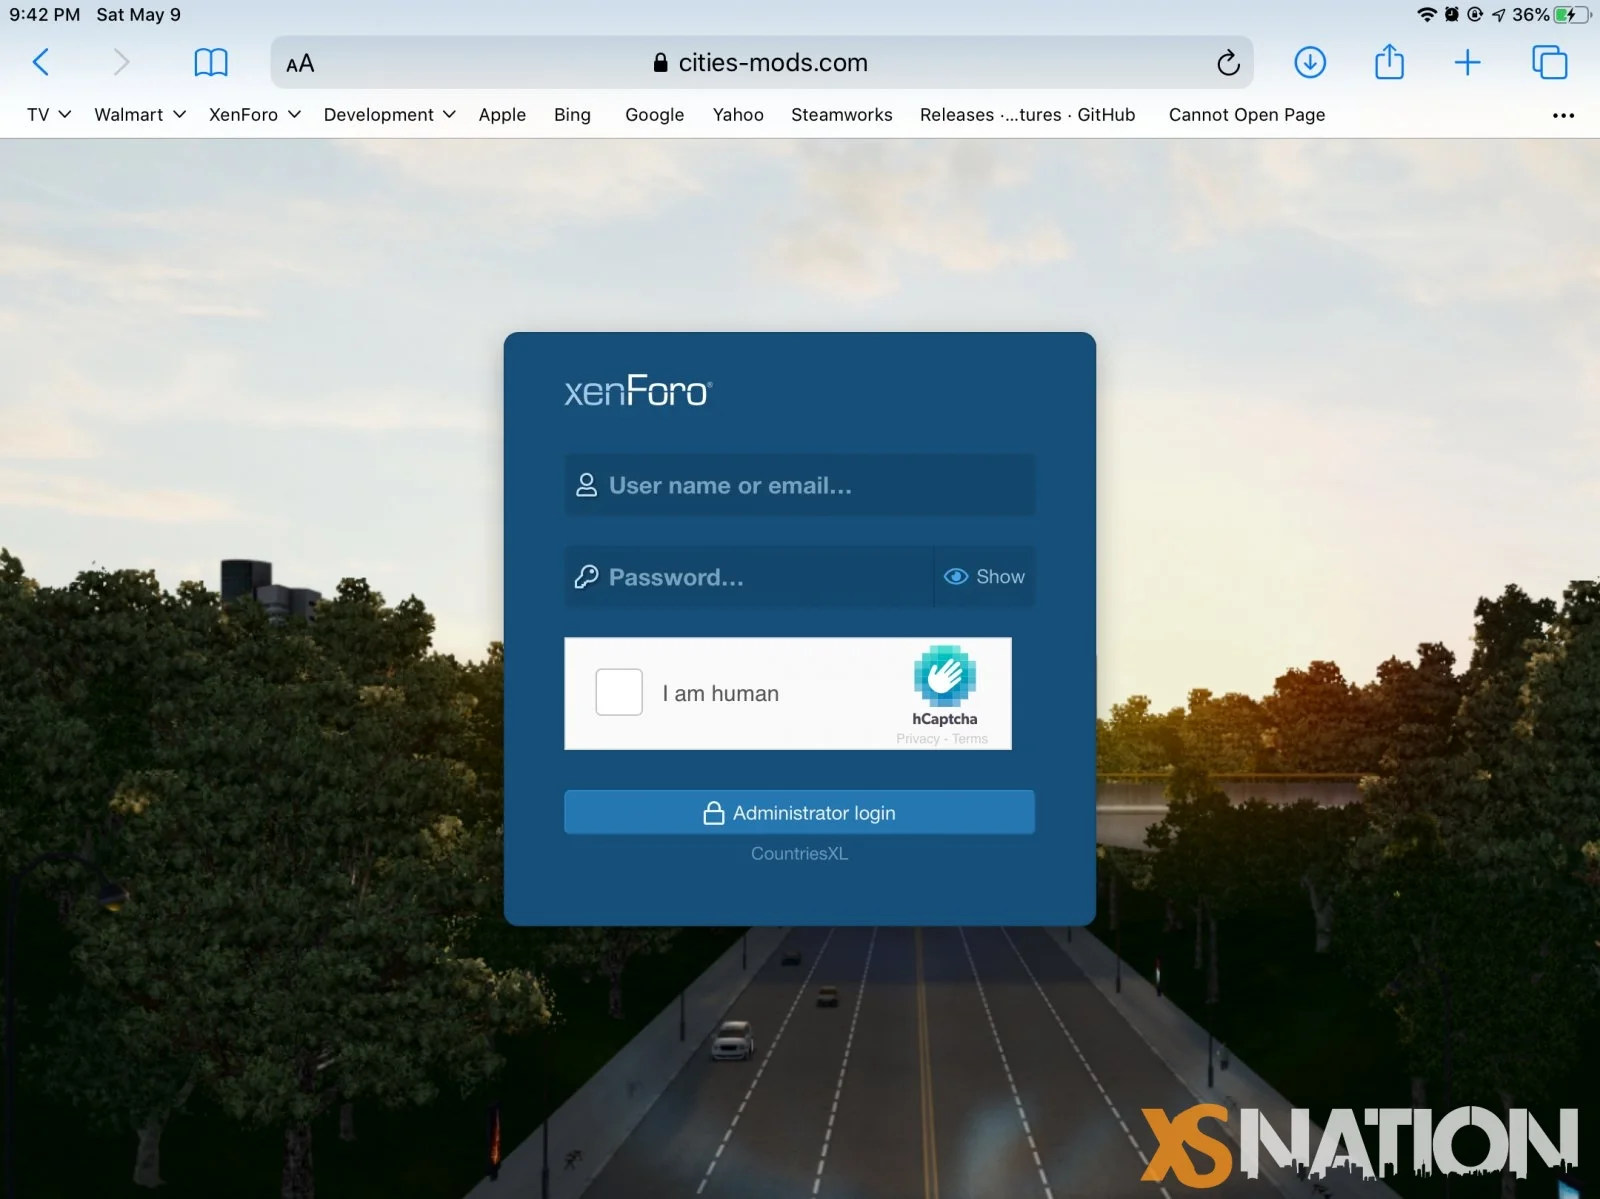Open the tab overview icon

(1549, 62)
